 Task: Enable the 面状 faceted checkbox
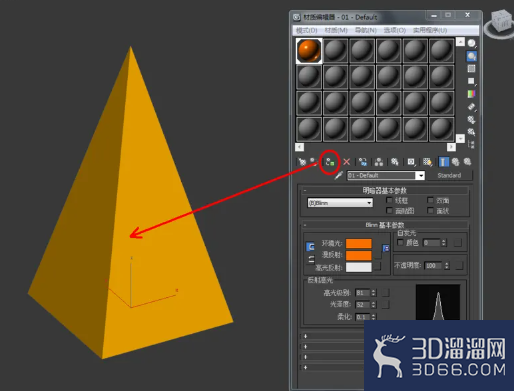point(430,211)
